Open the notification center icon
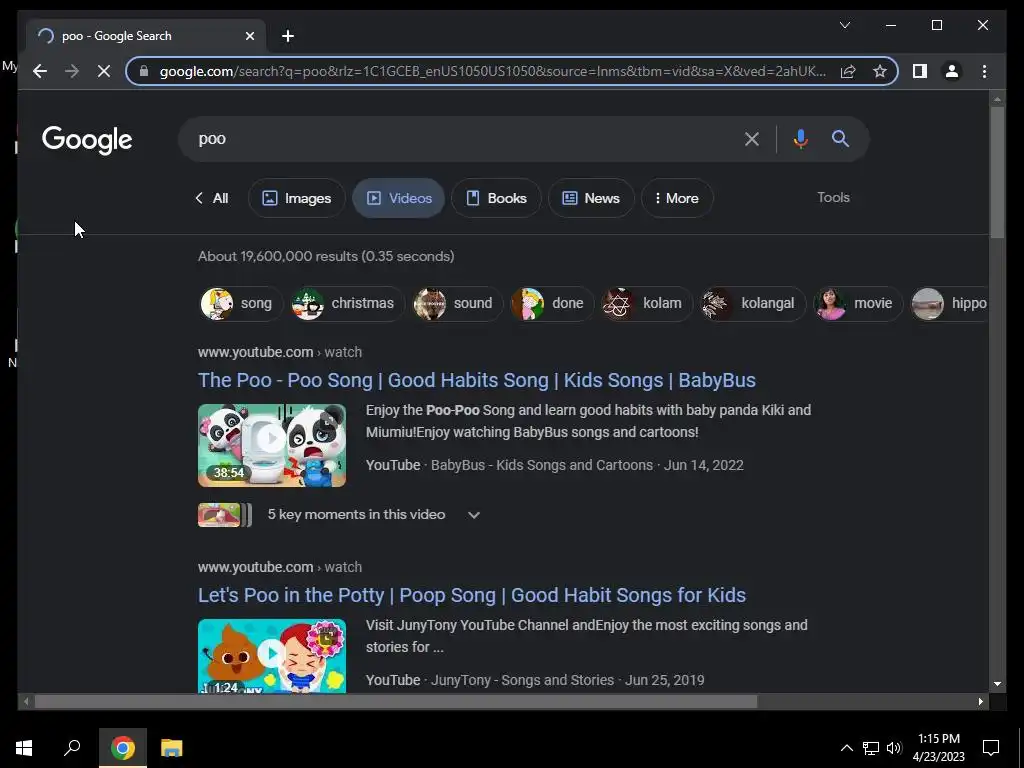The height and width of the screenshot is (768, 1024). click(x=991, y=748)
